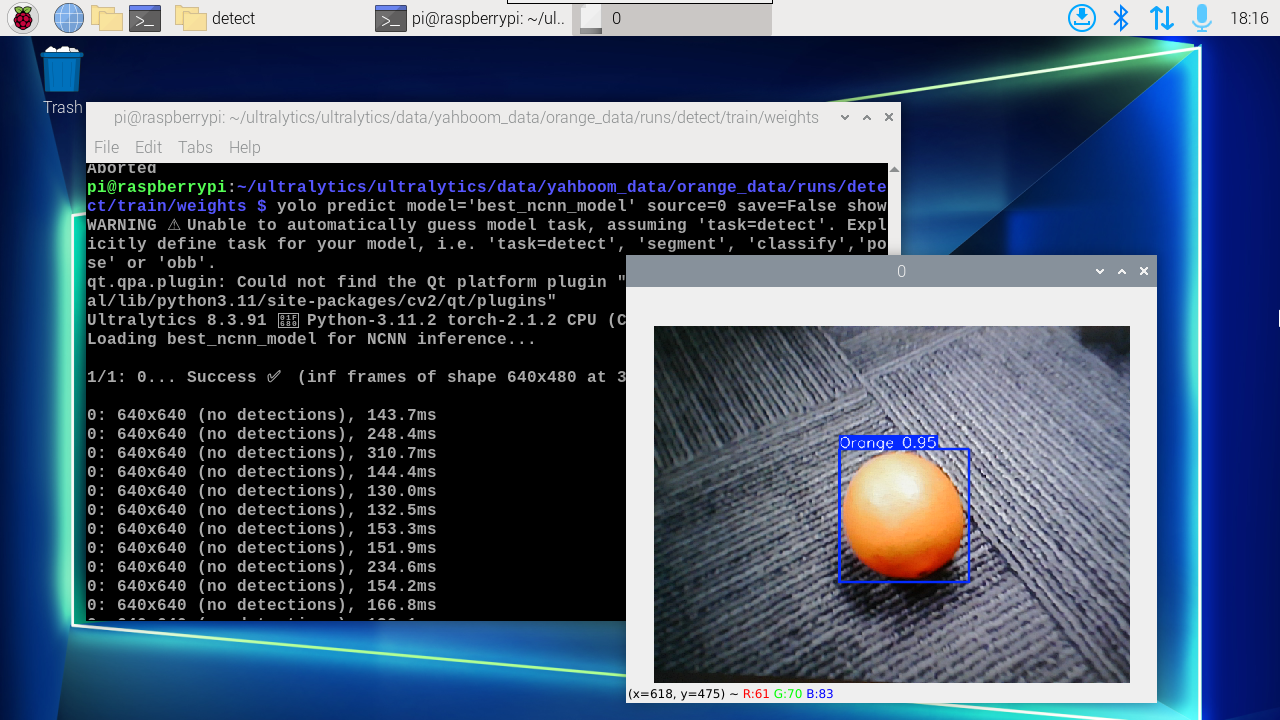Click the '310.7ms' detection line
The height and width of the screenshot is (720, 1280).
(262, 453)
